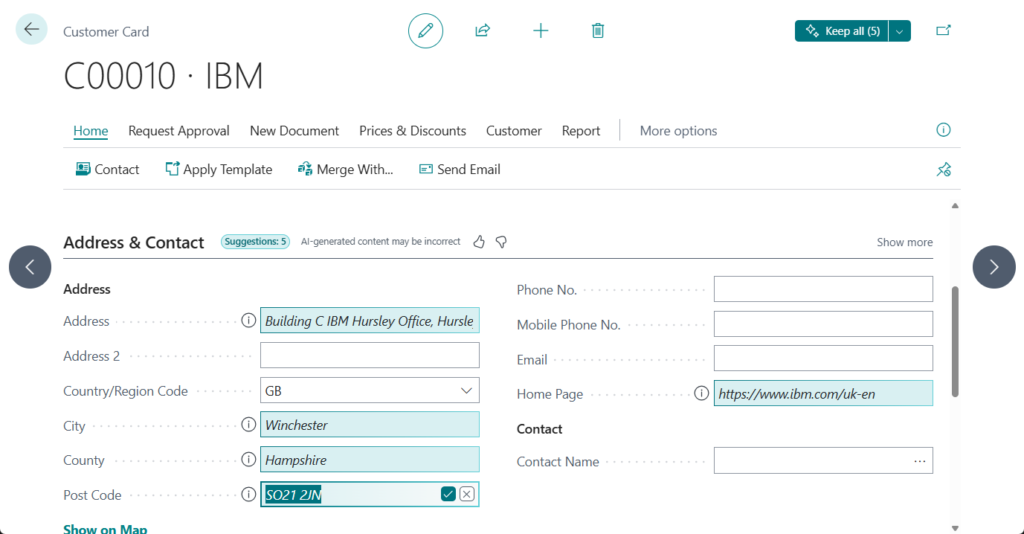Click the pencil edit icon

click(x=425, y=31)
